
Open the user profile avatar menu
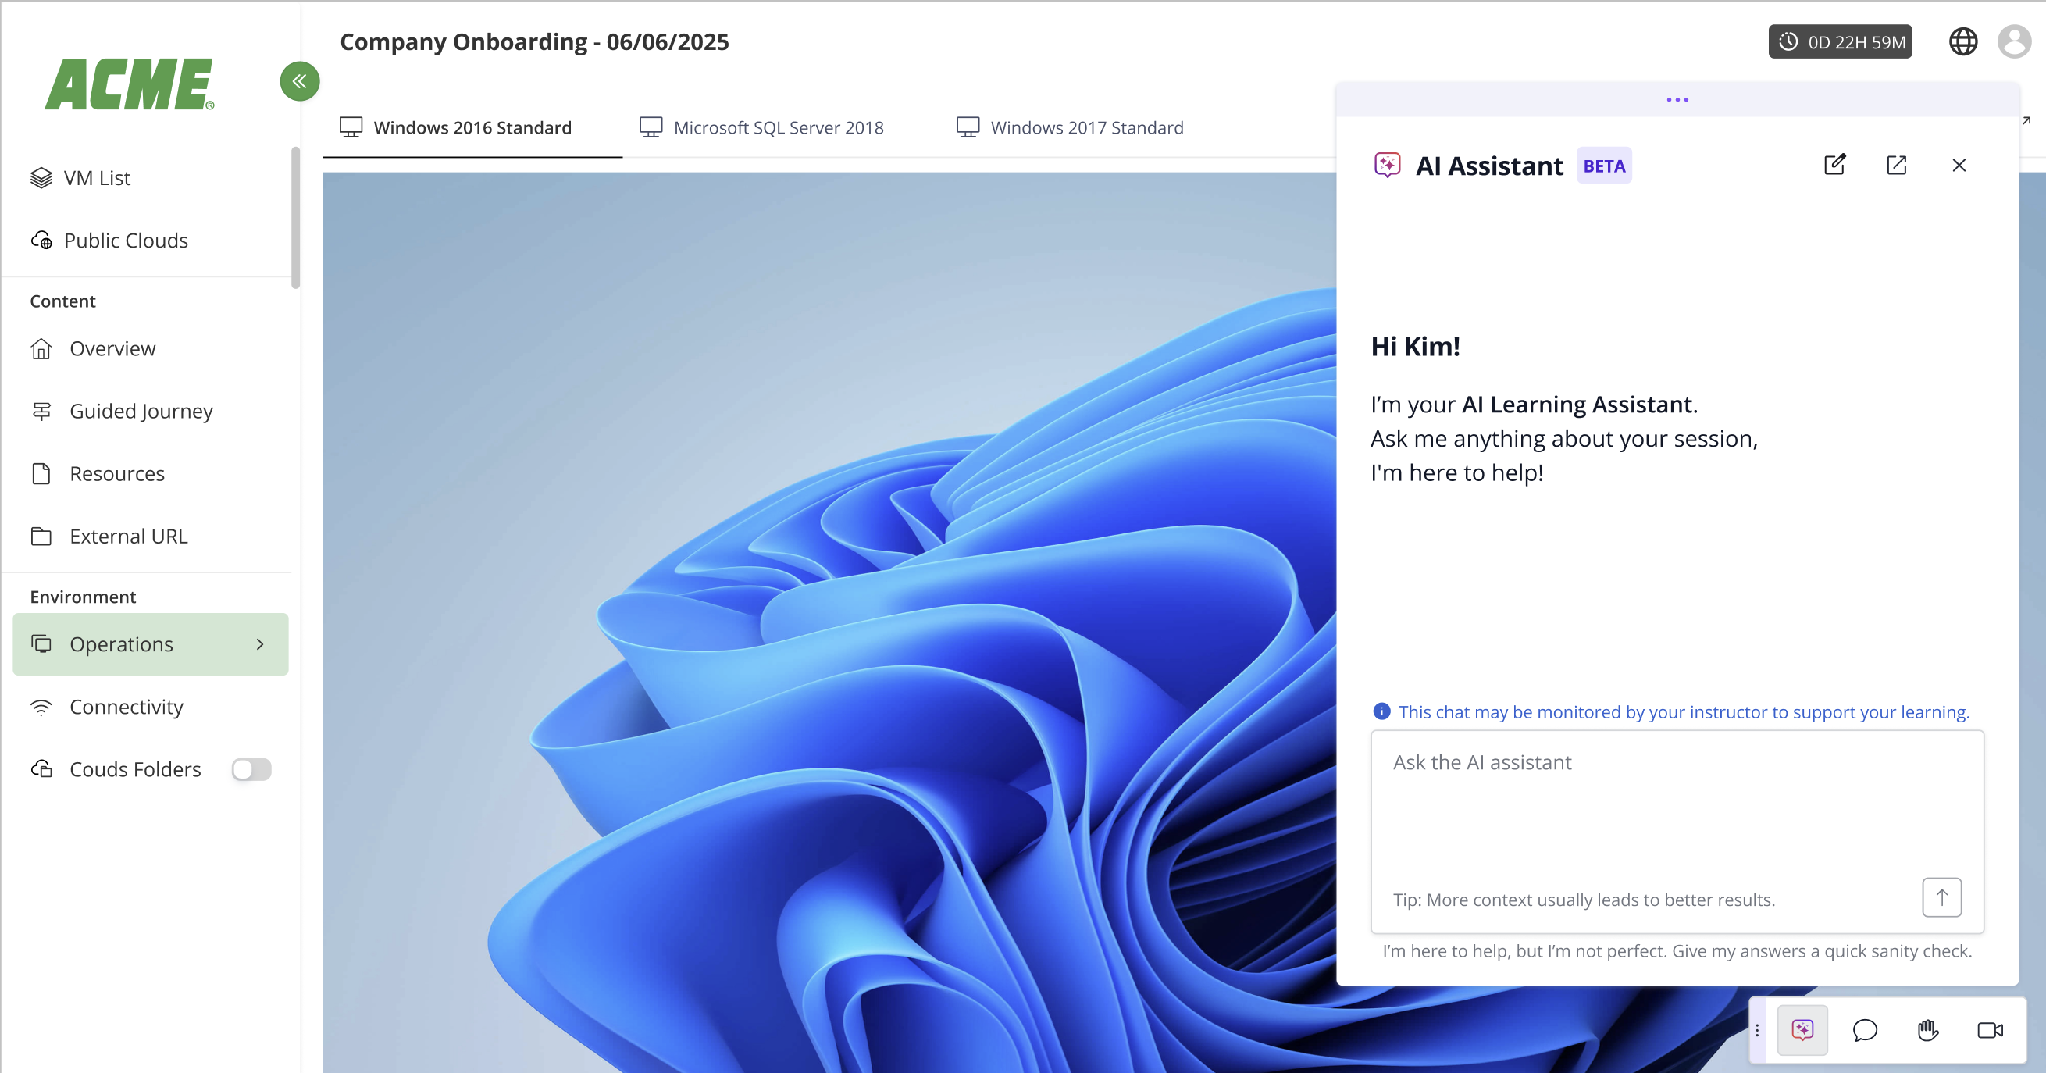[2014, 41]
